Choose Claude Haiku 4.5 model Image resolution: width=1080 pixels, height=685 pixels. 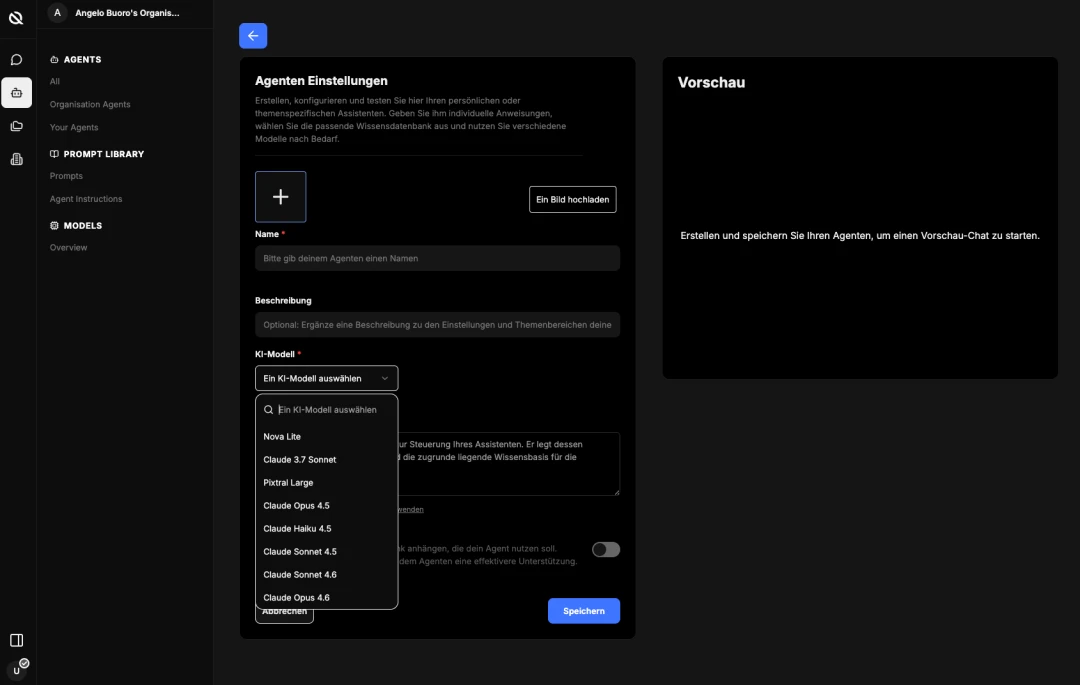(x=326, y=529)
